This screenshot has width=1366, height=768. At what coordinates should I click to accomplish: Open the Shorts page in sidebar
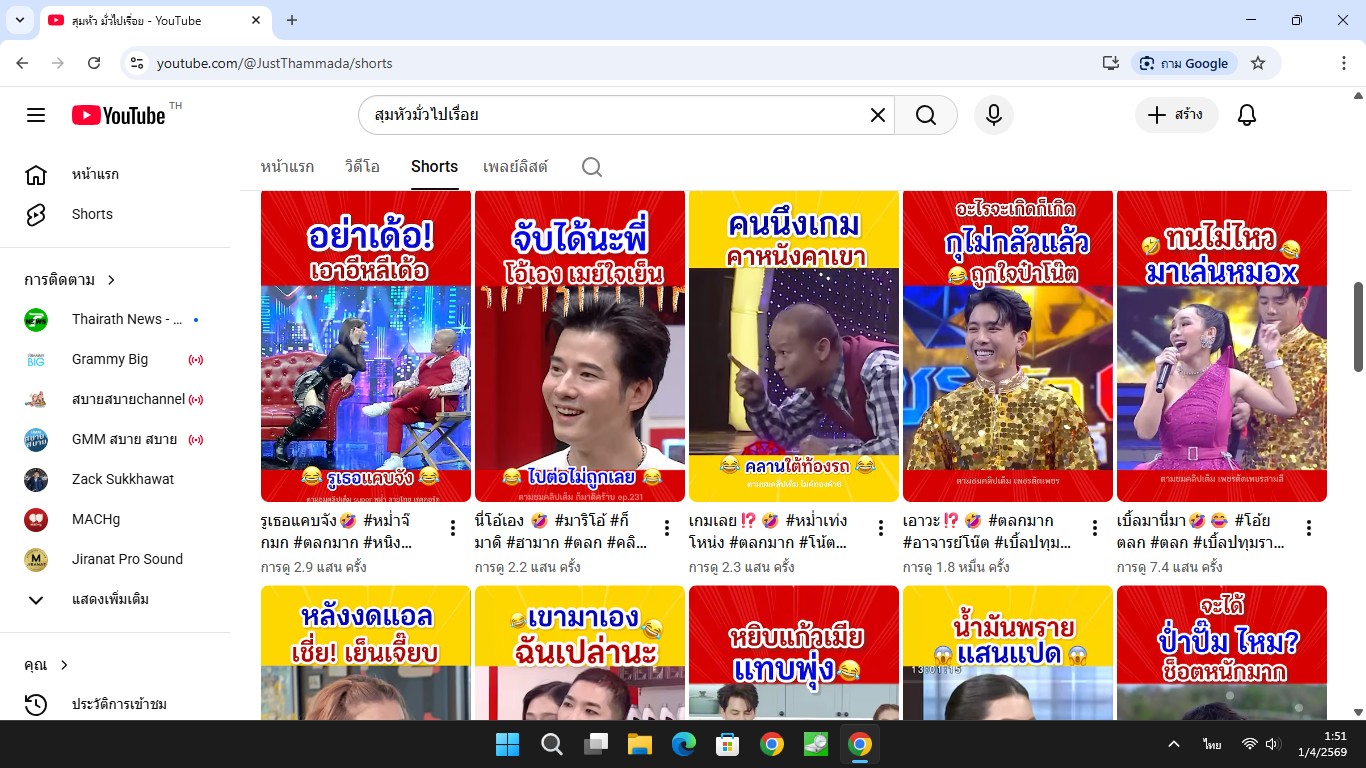click(92, 214)
